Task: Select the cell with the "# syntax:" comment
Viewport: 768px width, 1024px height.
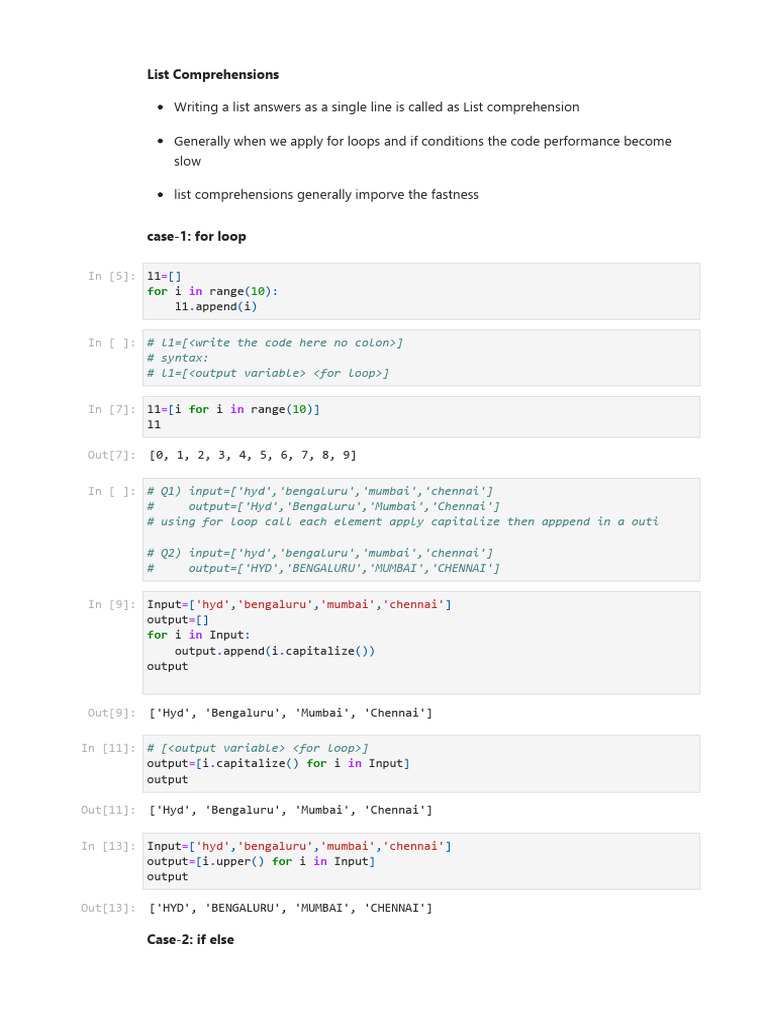Action: tap(421, 357)
